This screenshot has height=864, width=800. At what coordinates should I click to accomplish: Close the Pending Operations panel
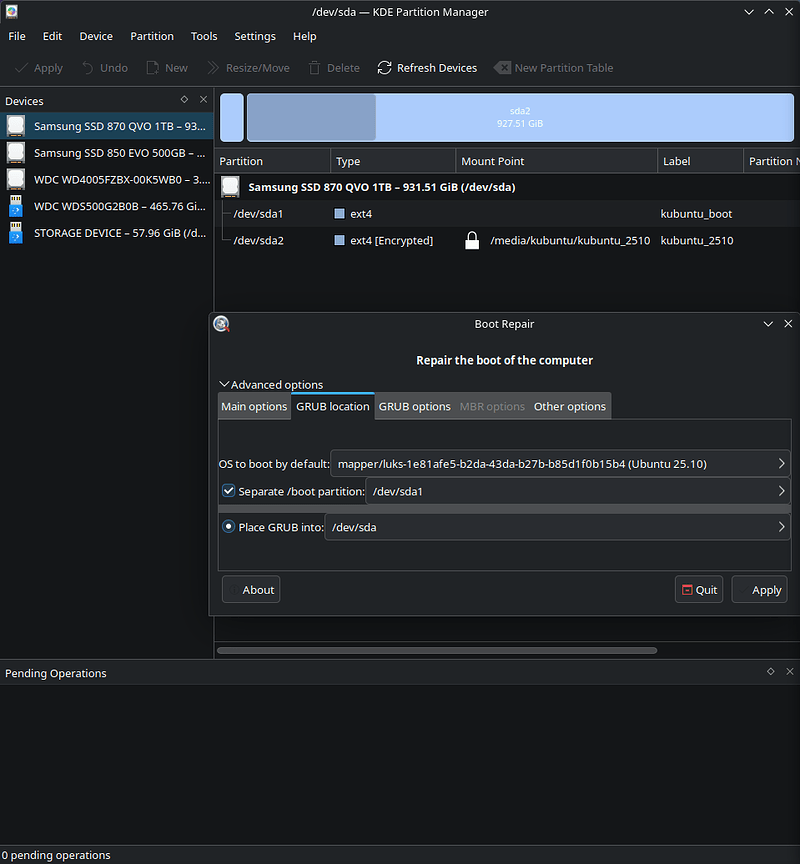[x=789, y=672]
